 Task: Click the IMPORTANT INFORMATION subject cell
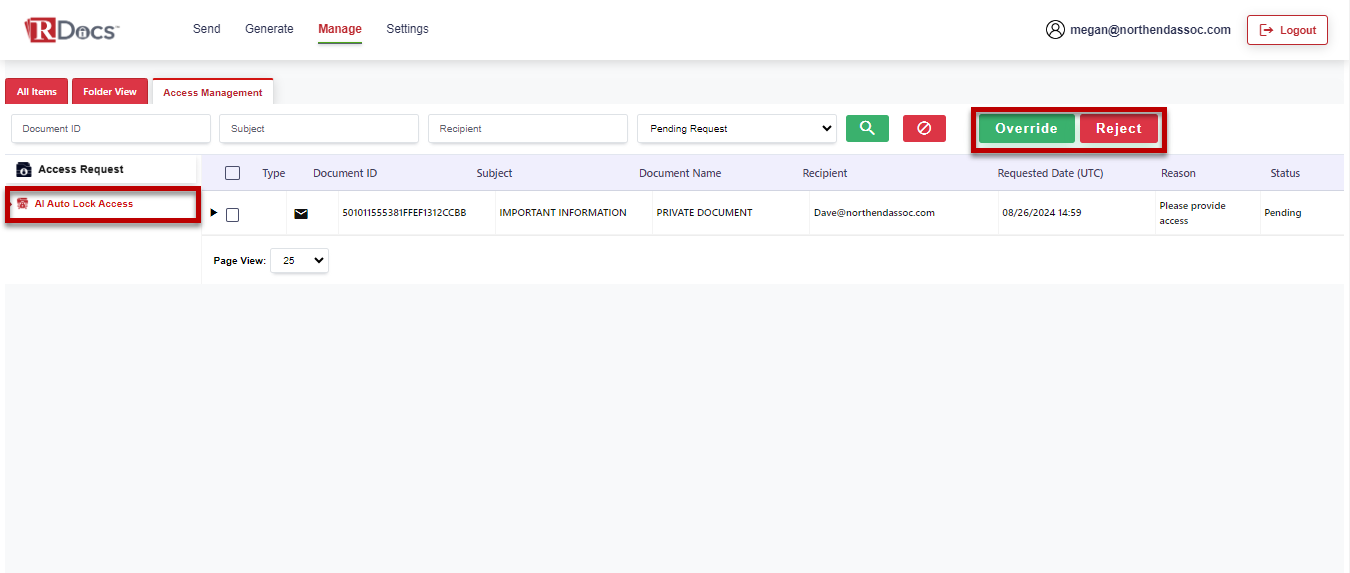pos(563,213)
